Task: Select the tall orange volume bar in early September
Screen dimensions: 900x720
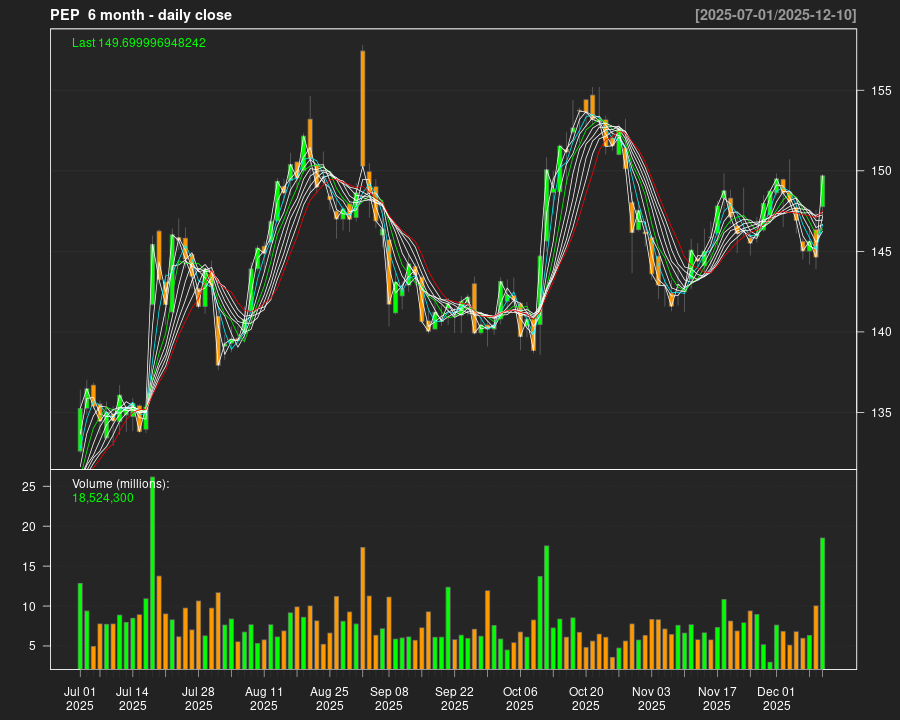Action: click(x=363, y=608)
